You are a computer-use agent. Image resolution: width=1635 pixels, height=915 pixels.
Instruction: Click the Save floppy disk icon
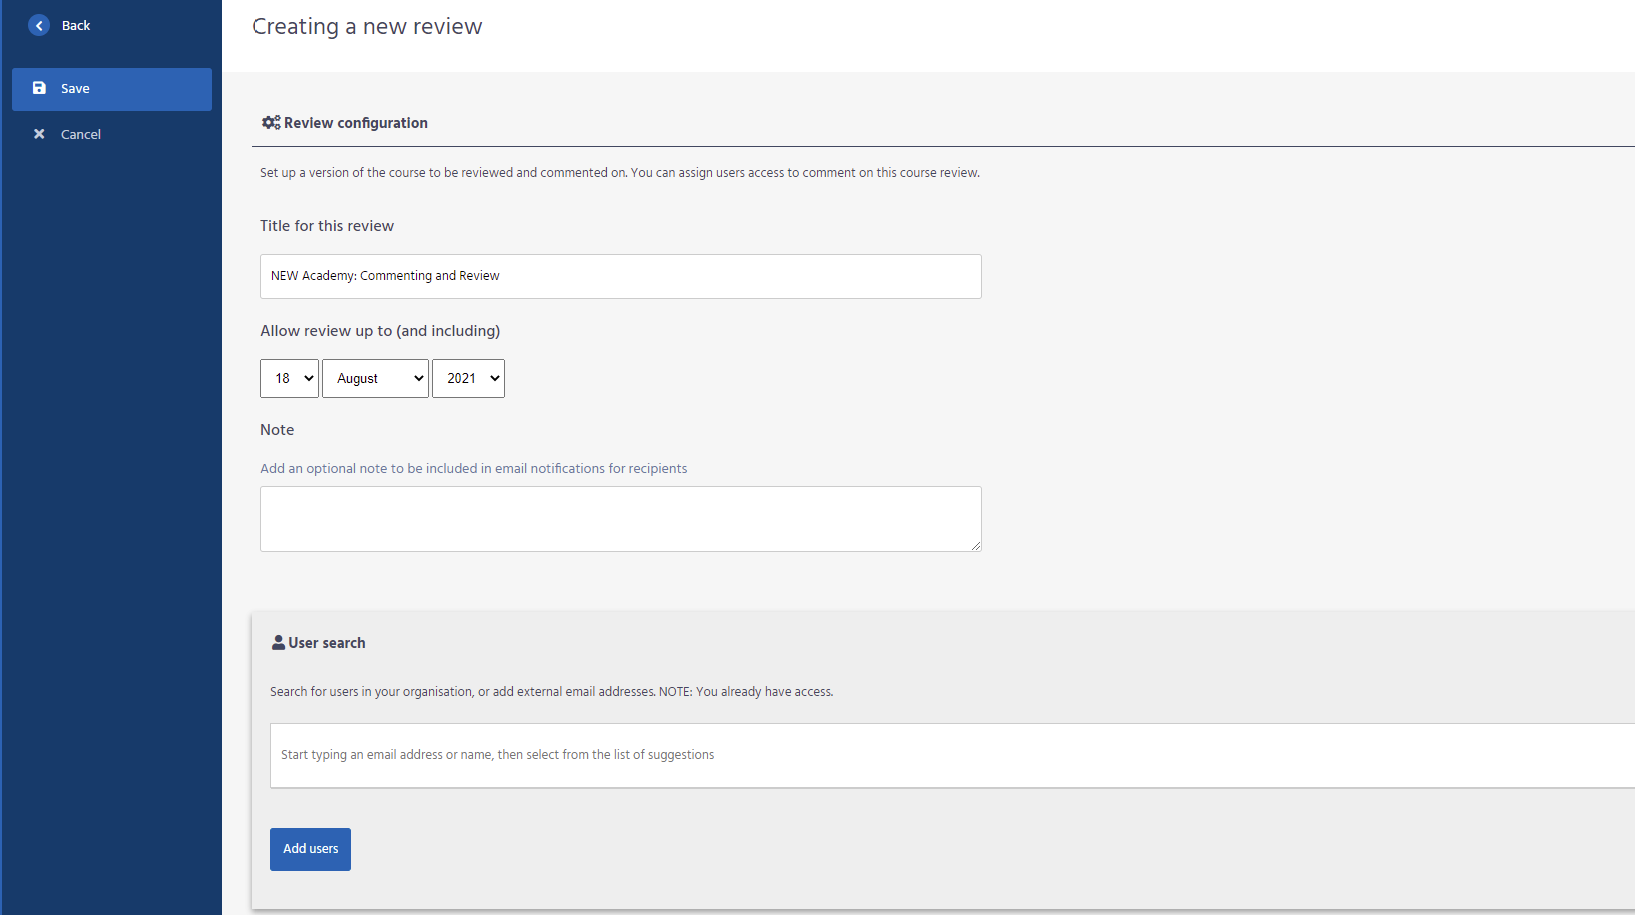pos(39,88)
